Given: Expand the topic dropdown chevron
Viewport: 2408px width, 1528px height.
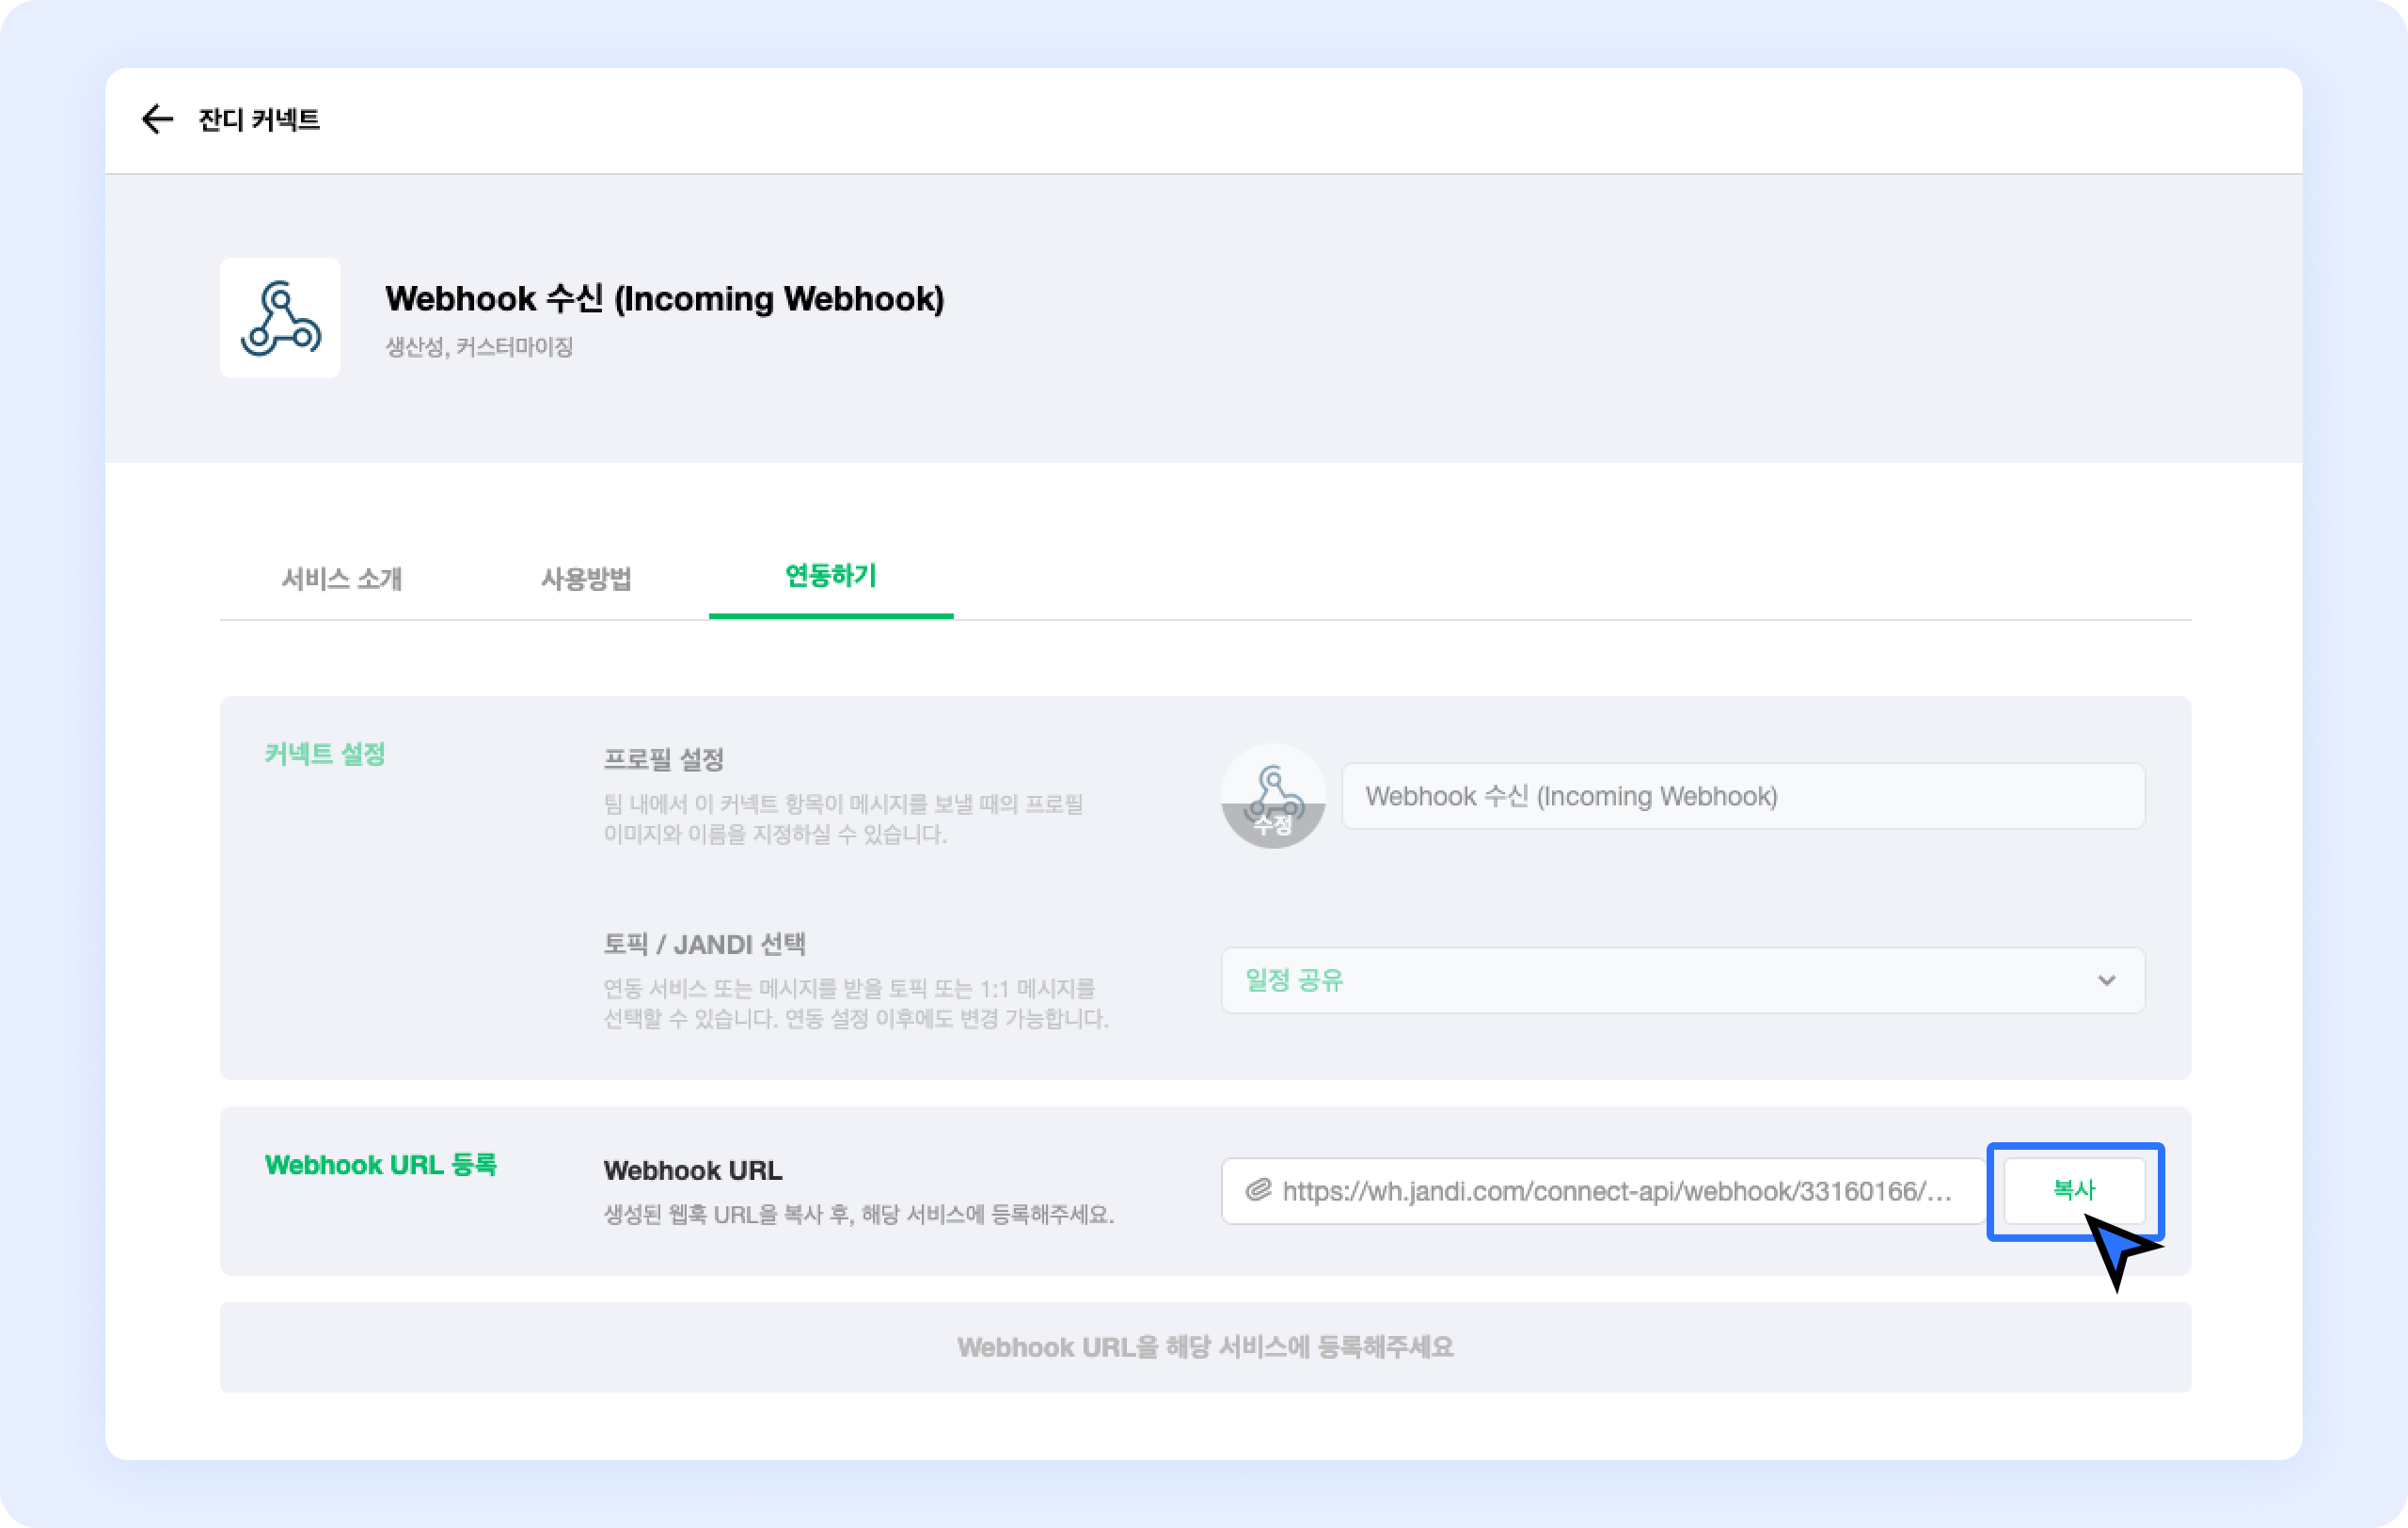Looking at the screenshot, I should click(x=2106, y=980).
